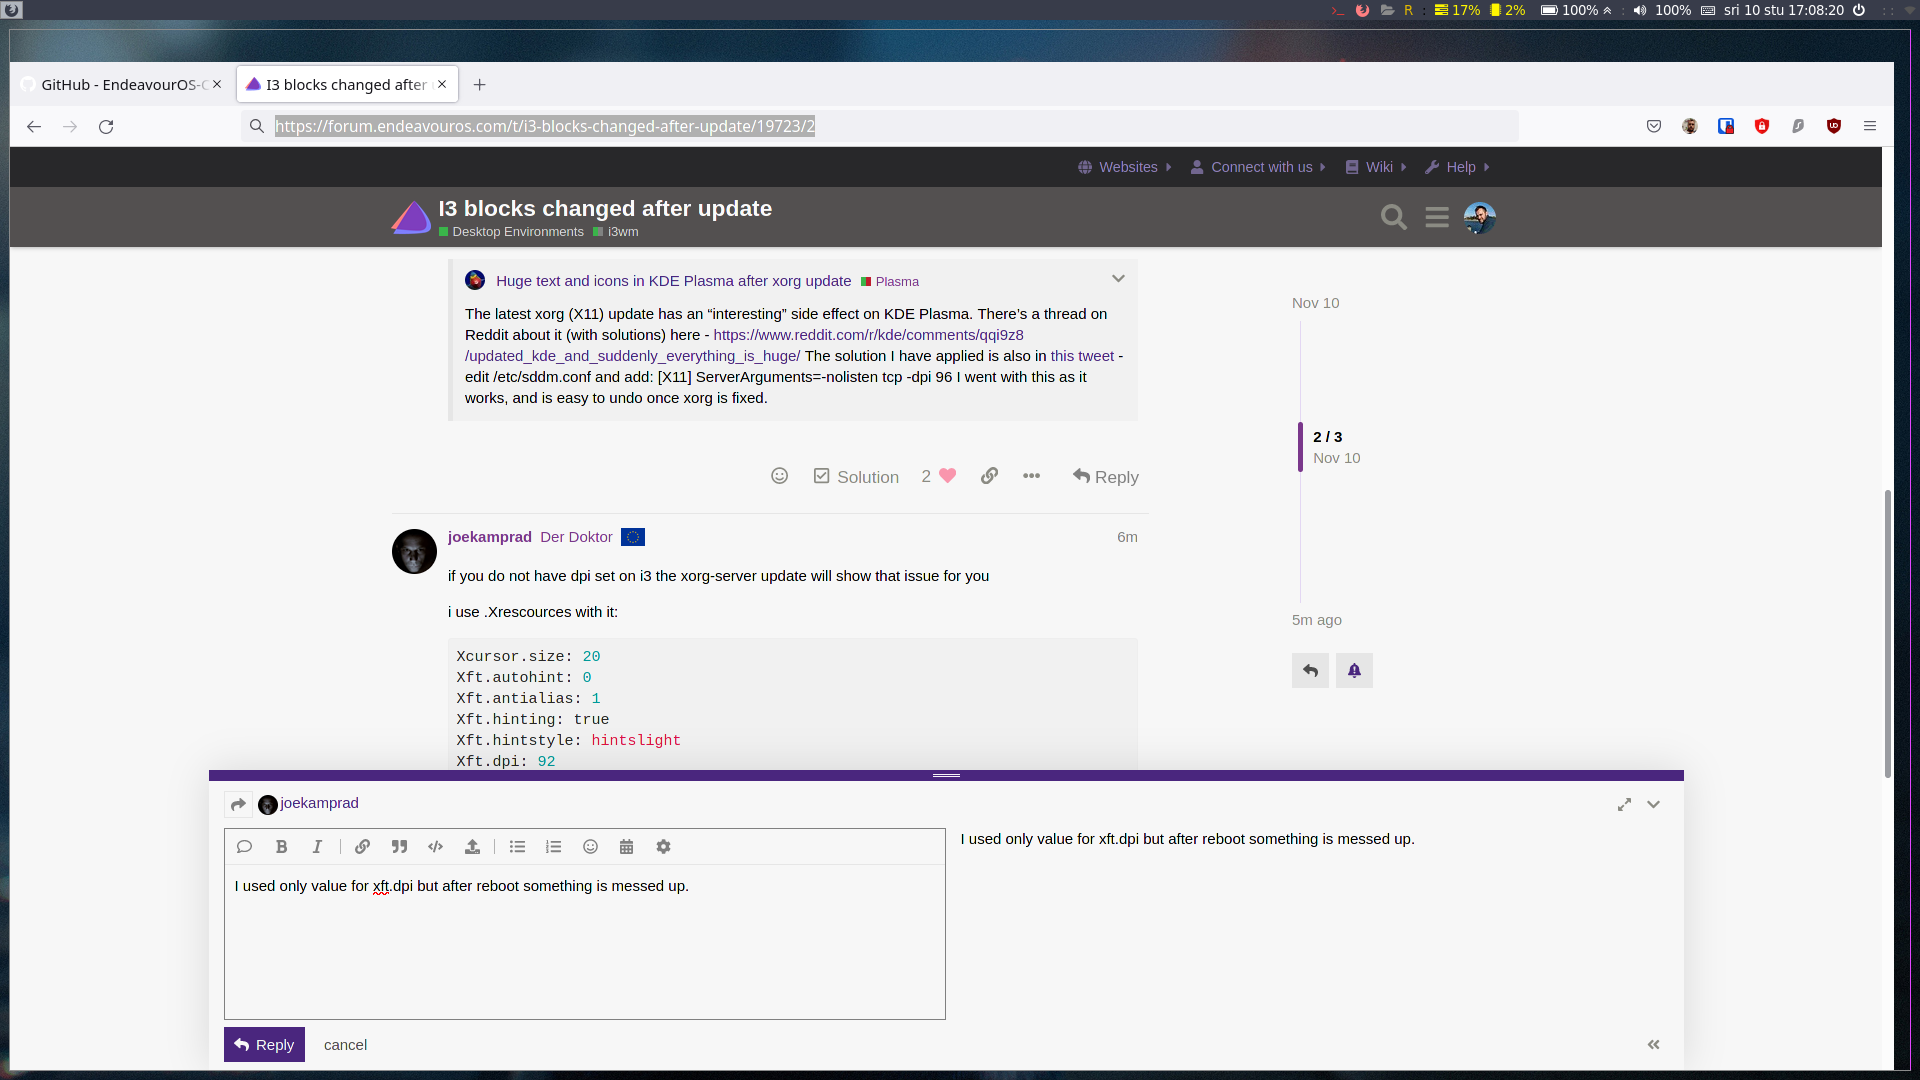The height and width of the screenshot is (1080, 1920).
Task: Copy post share link icon
Action: click(990, 476)
